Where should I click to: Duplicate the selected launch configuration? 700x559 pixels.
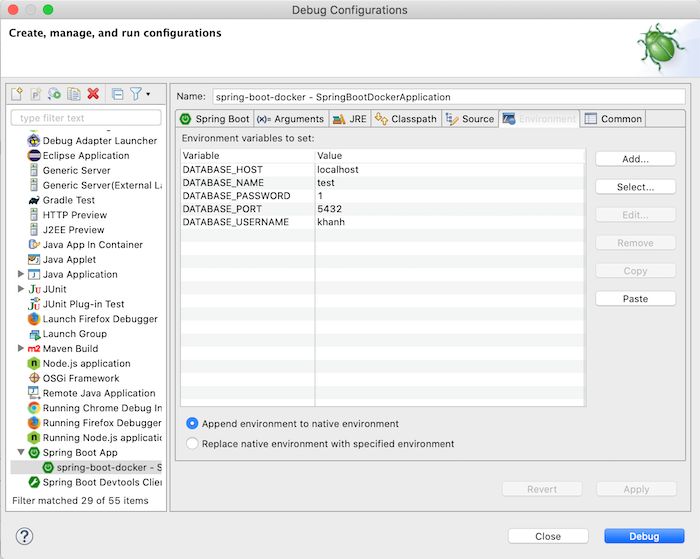pos(74,94)
